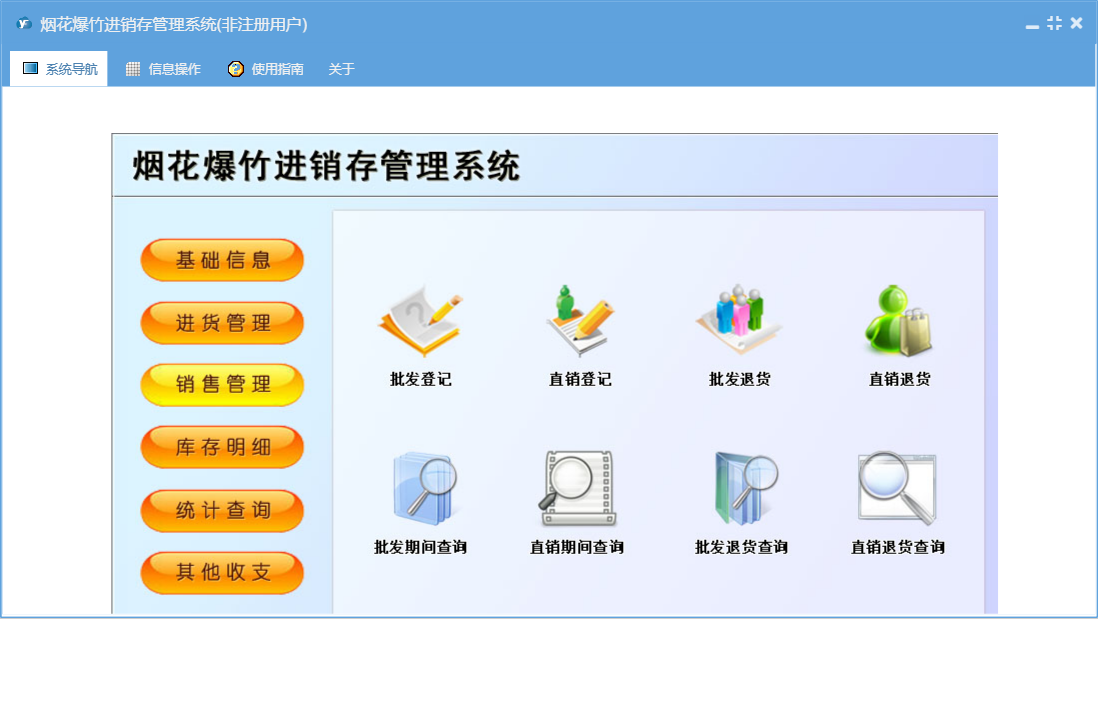Open the 批发退货 people icon

(x=739, y=319)
